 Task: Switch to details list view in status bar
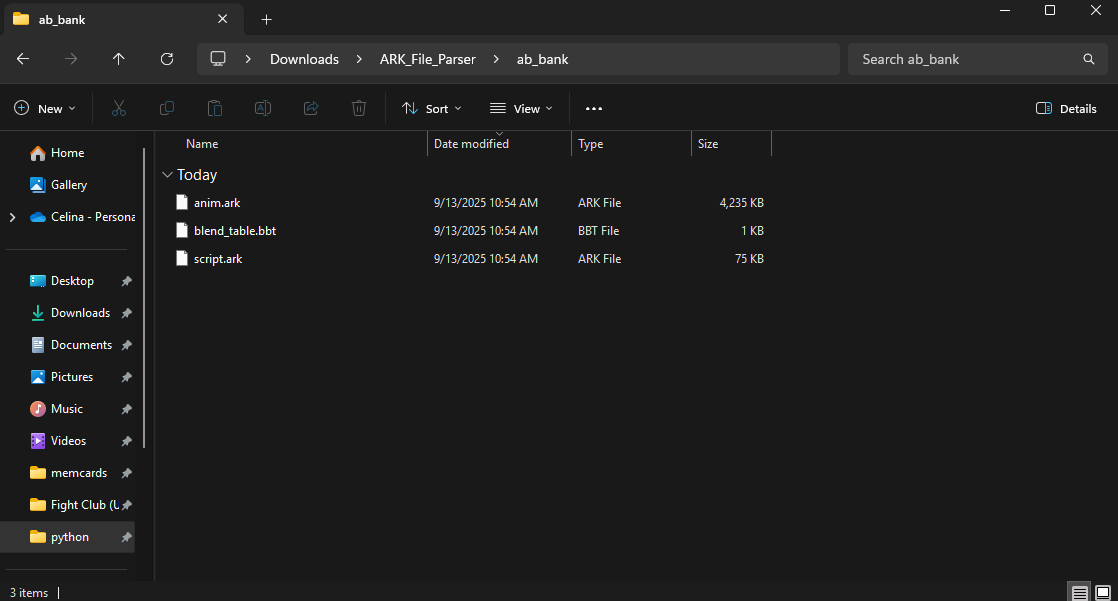pyautogui.click(x=1079, y=592)
